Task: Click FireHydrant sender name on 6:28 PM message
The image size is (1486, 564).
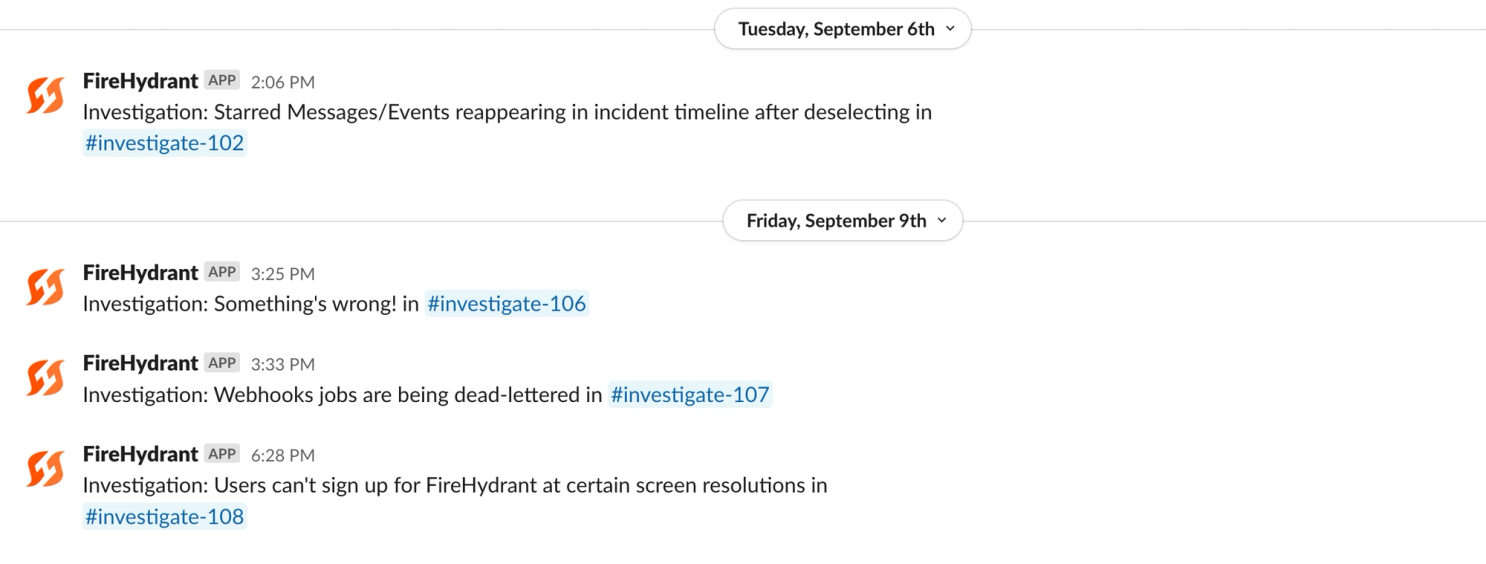Action: click(140, 454)
